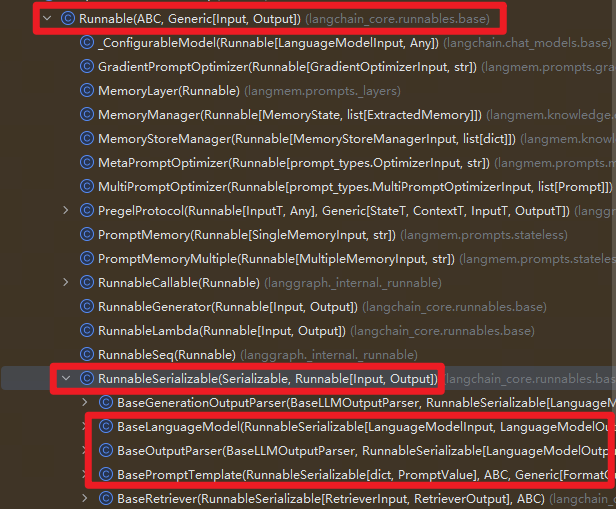Screen dimensions: 616x509
Task: Select the MetaPromptOptimizer class row
Action: coord(308,162)
